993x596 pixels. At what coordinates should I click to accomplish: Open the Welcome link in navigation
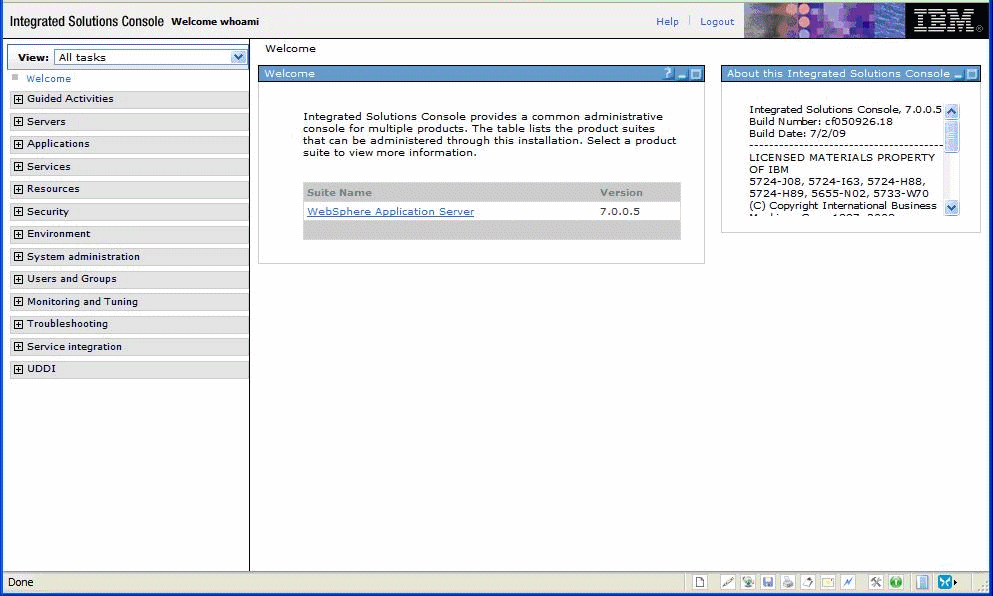tap(48, 79)
